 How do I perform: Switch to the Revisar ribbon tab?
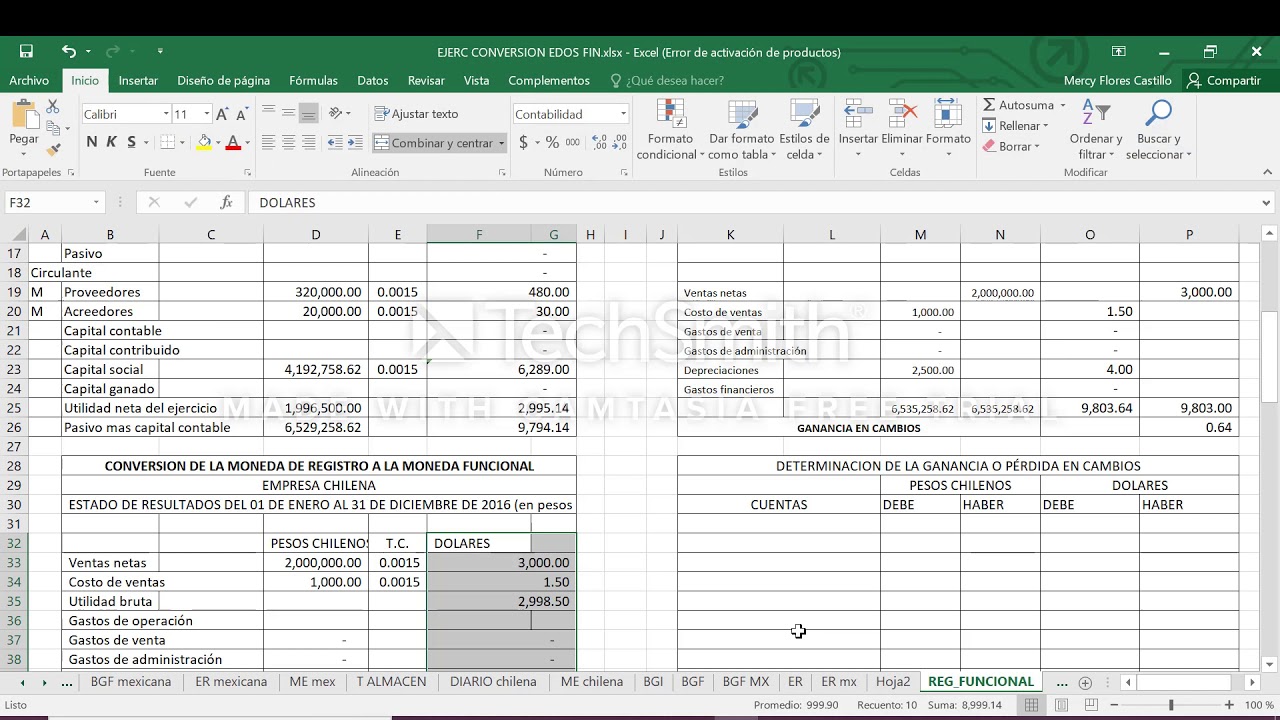pos(426,81)
